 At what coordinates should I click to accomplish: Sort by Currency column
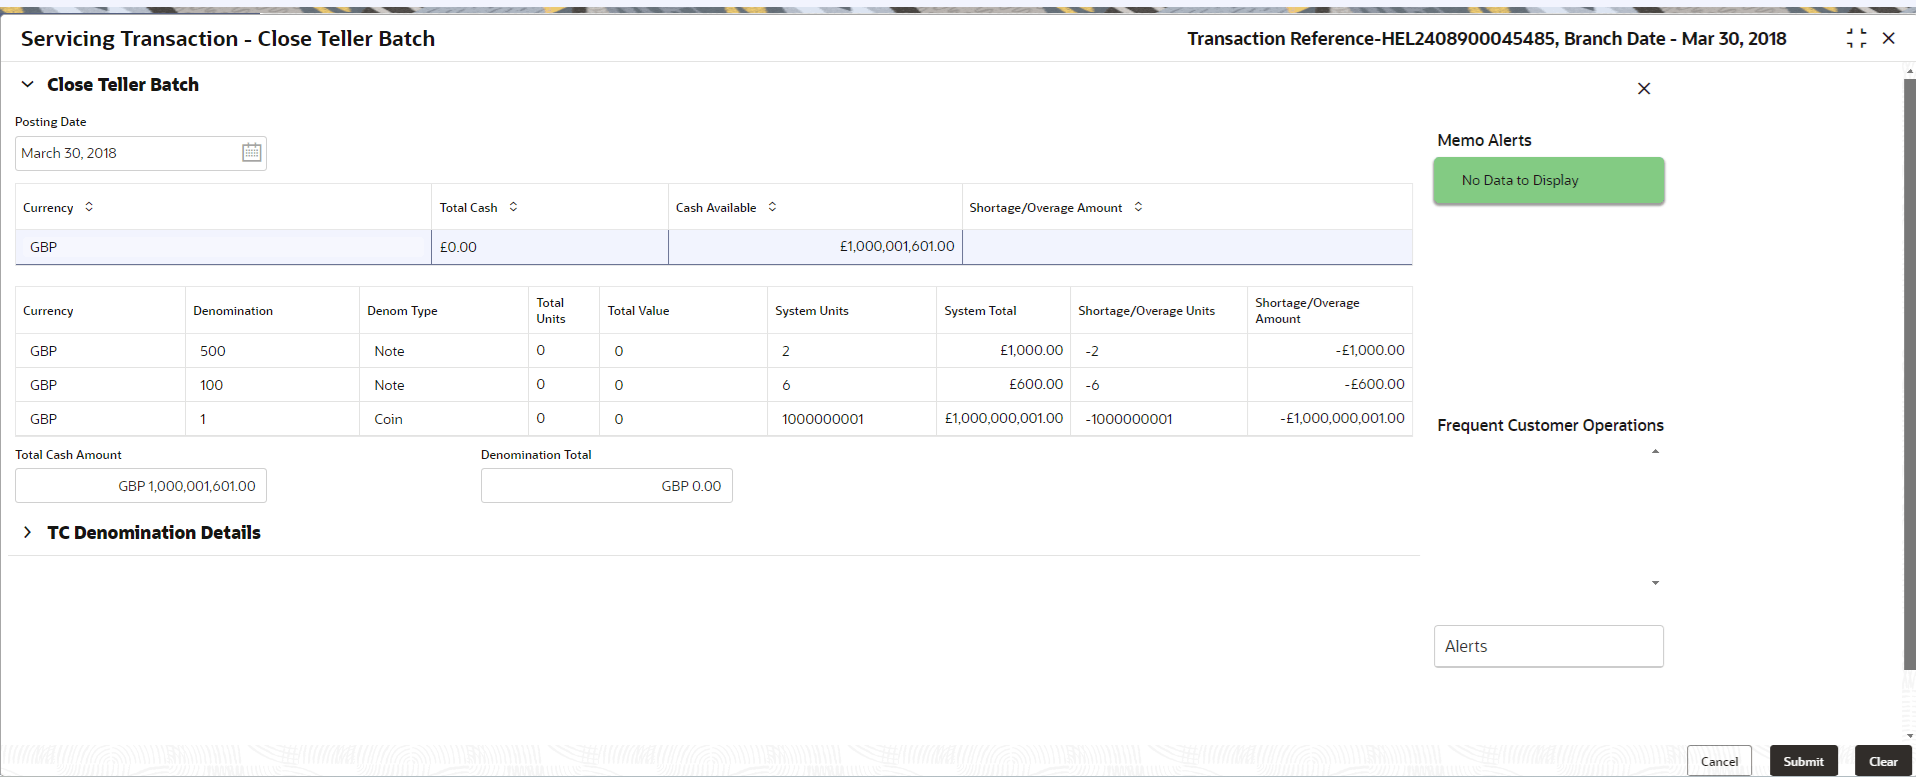pos(89,207)
